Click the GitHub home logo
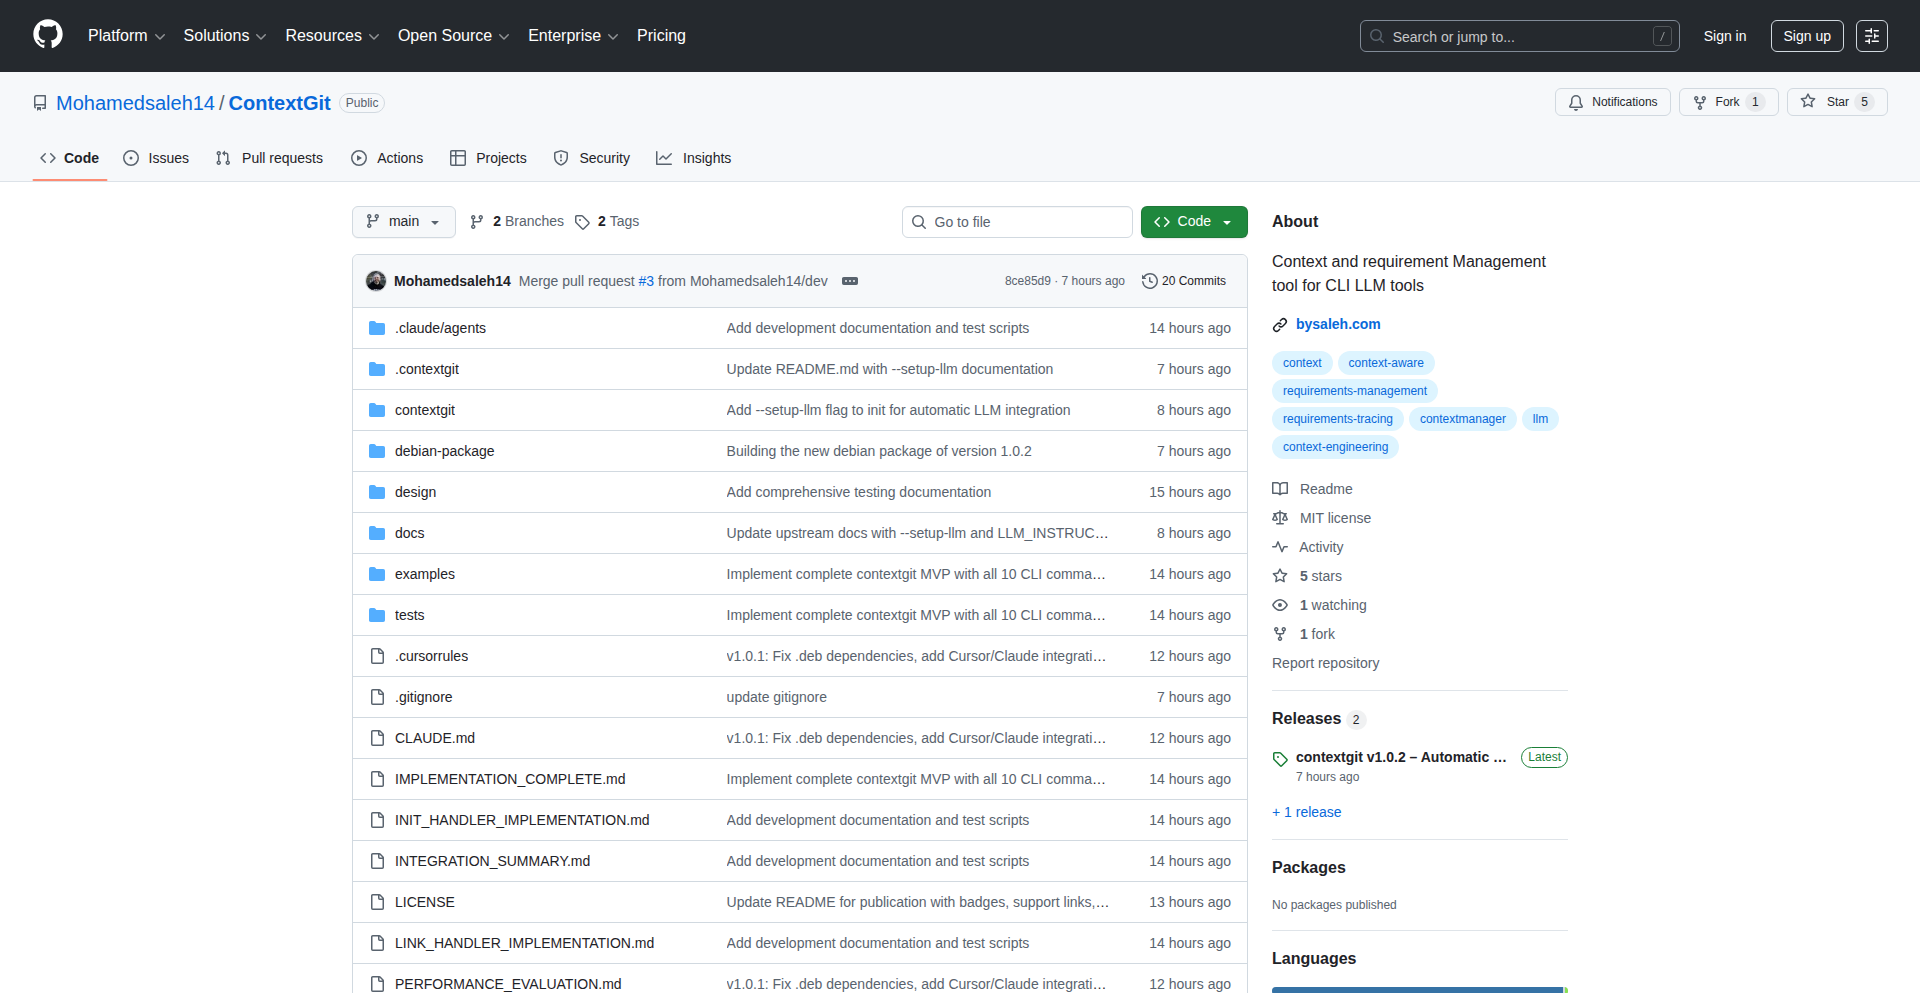This screenshot has width=1920, height=993. (46, 35)
